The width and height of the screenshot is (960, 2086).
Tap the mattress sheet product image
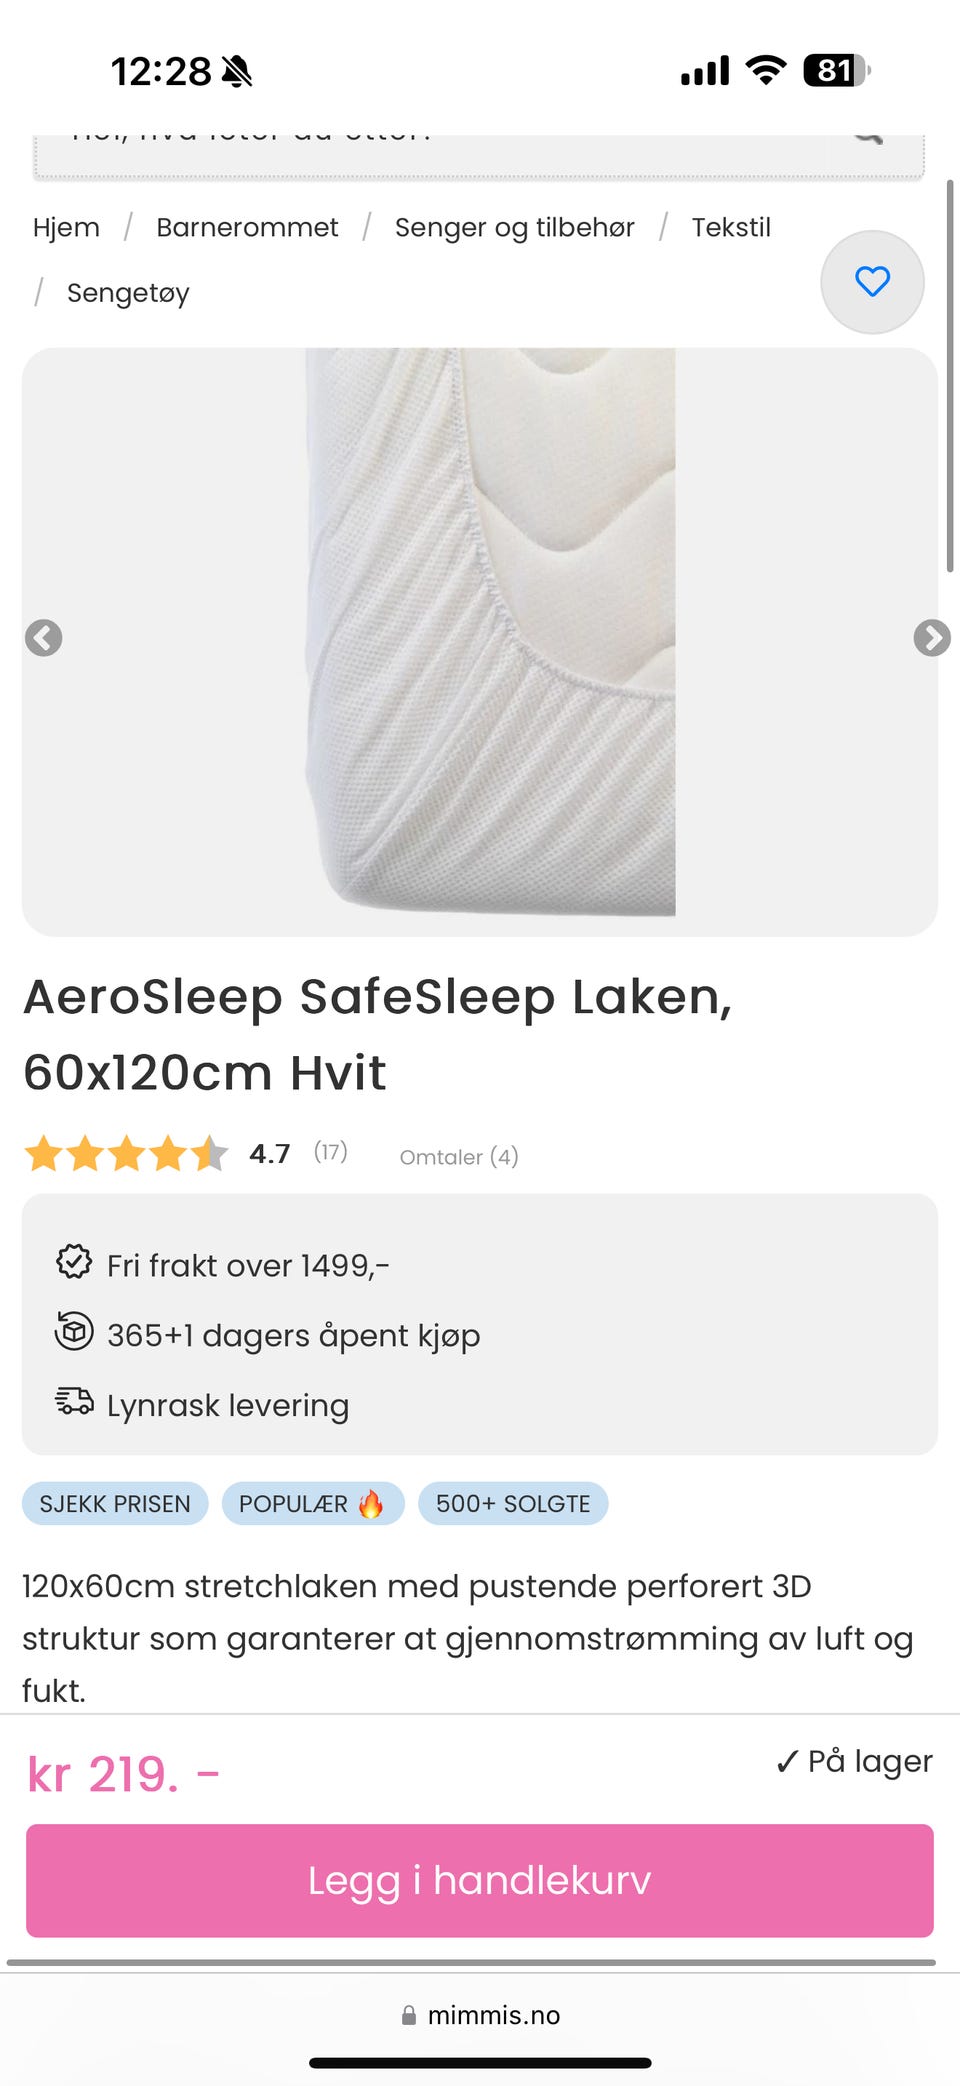[490, 632]
